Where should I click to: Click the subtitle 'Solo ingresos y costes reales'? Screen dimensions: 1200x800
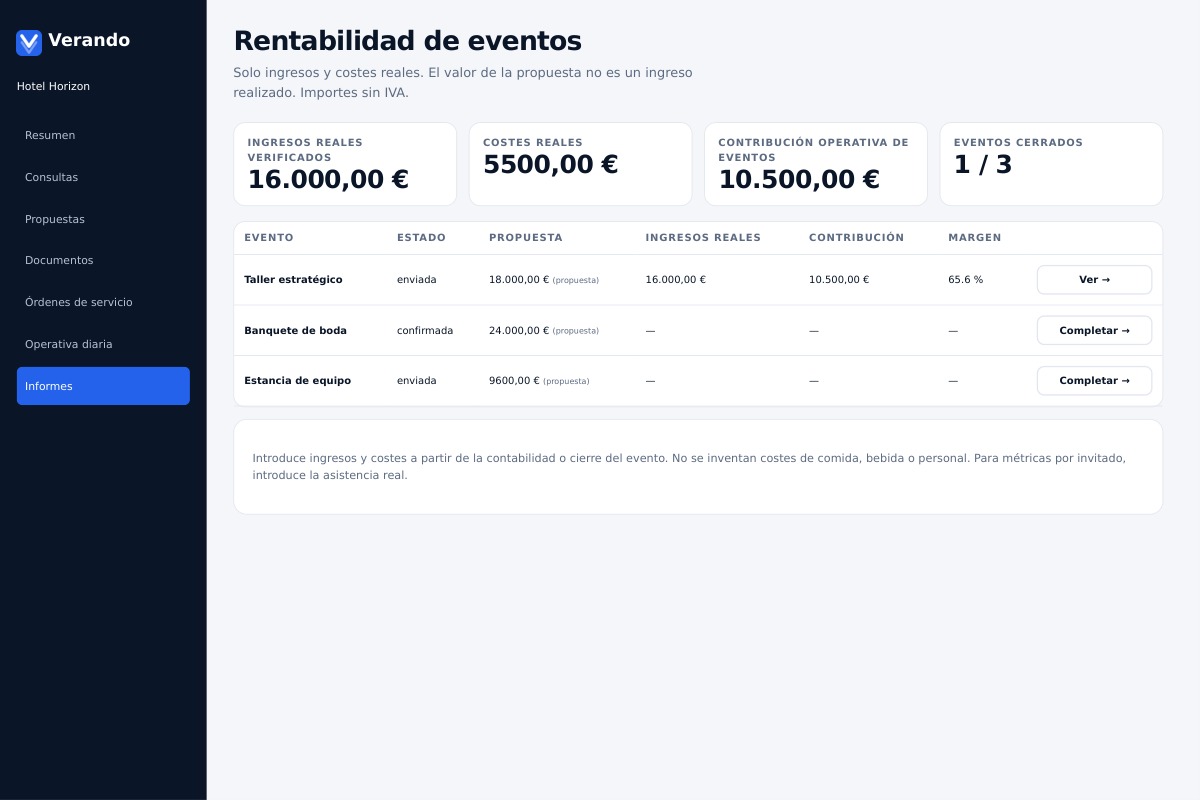click(463, 83)
